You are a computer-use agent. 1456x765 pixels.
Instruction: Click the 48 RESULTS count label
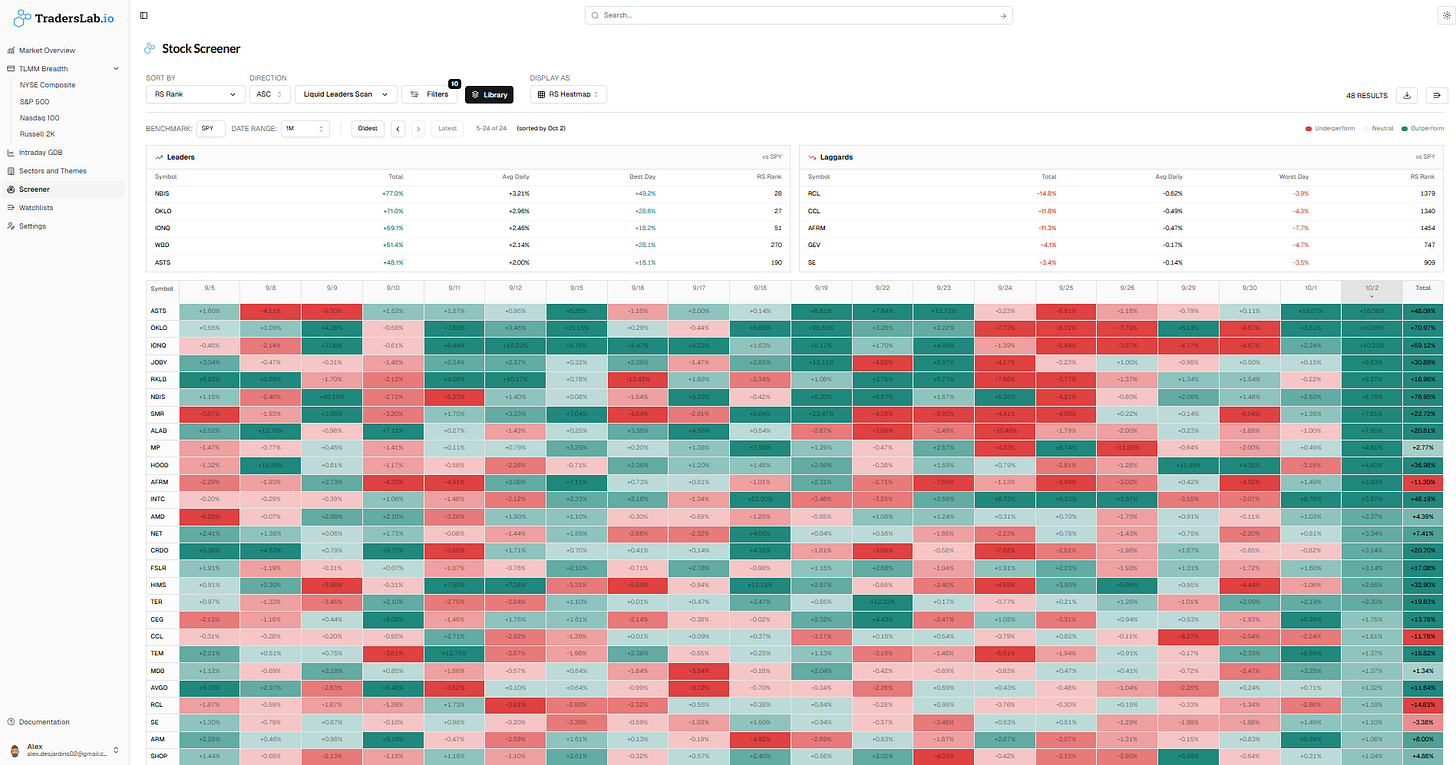(x=1366, y=95)
